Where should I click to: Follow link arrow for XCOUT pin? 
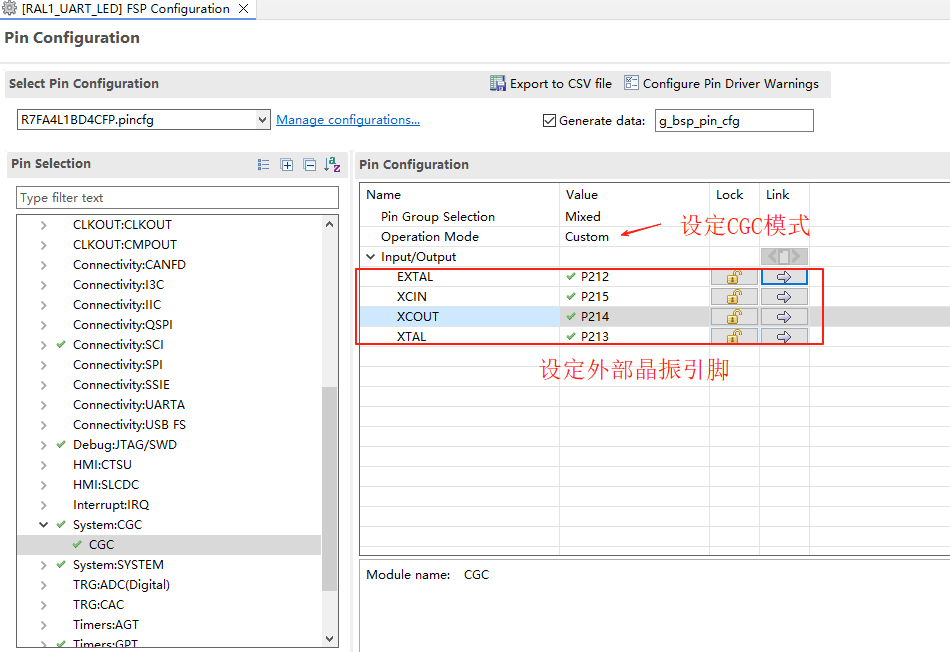tap(784, 317)
